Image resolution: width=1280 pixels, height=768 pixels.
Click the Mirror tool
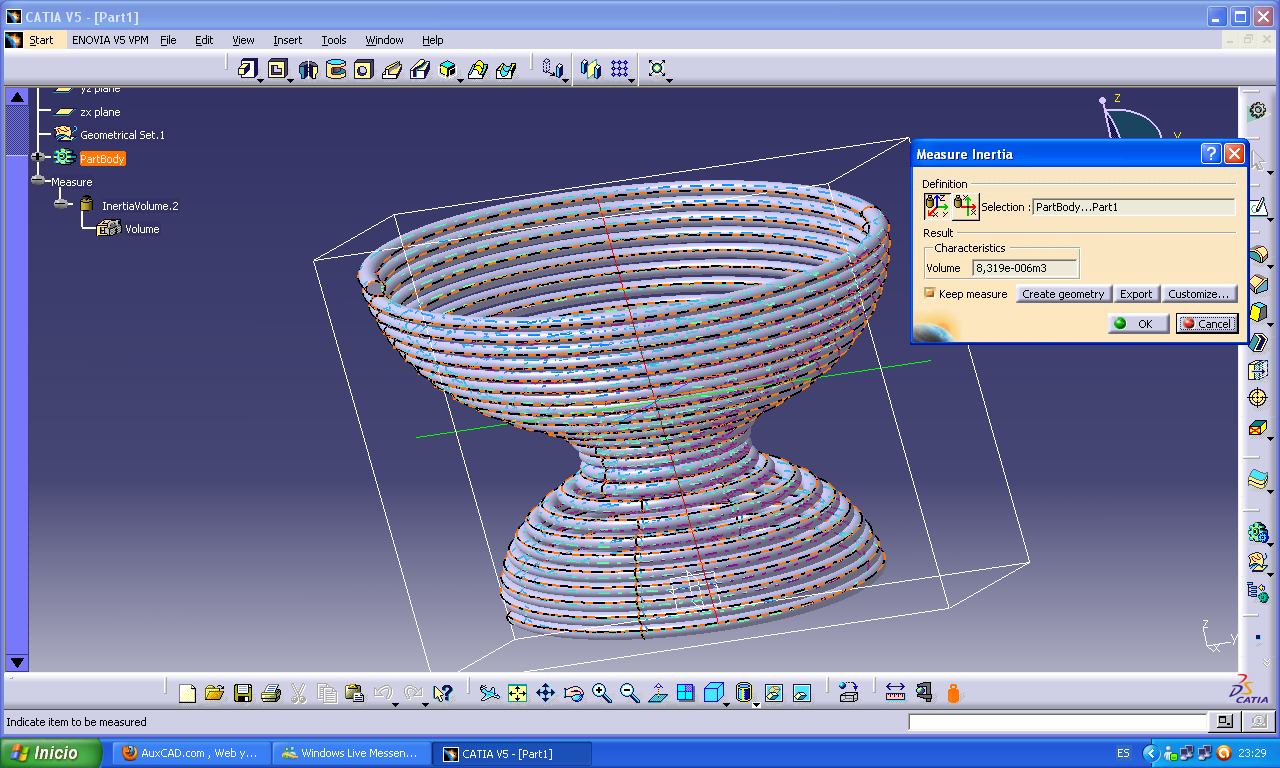click(x=591, y=68)
